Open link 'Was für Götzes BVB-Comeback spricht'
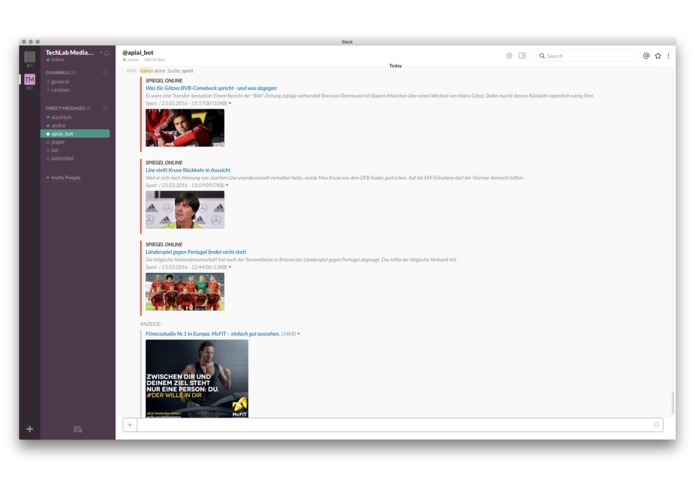The height and width of the screenshot is (494, 695). click(211, 88)
